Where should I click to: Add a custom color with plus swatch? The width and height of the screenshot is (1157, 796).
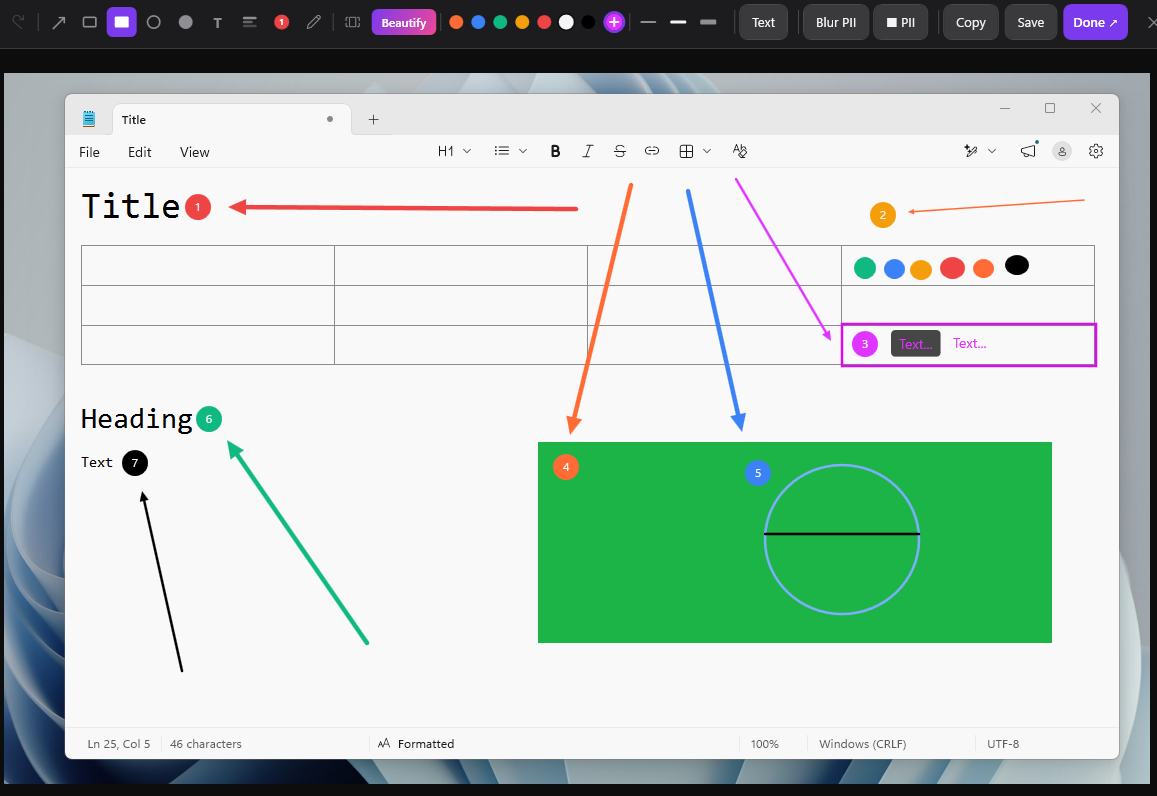pos(614,22)
